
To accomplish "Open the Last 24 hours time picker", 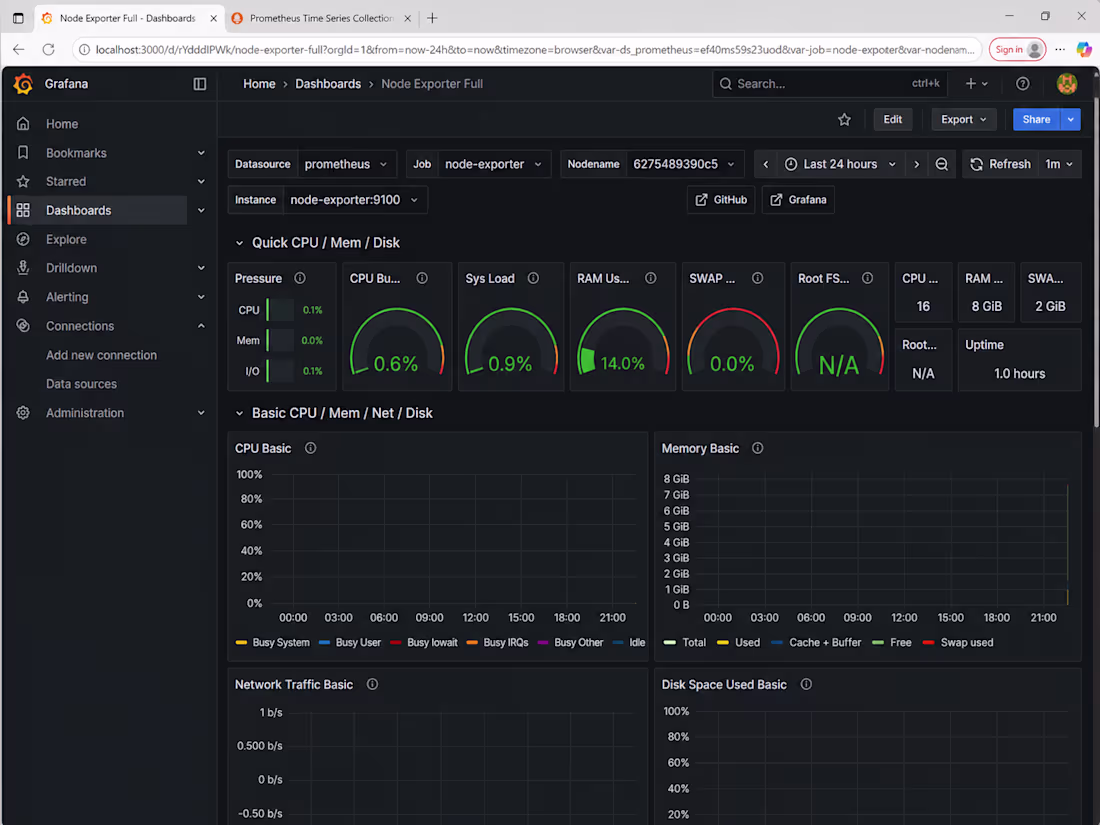I will pyautogui.click(x=840, y=164).
